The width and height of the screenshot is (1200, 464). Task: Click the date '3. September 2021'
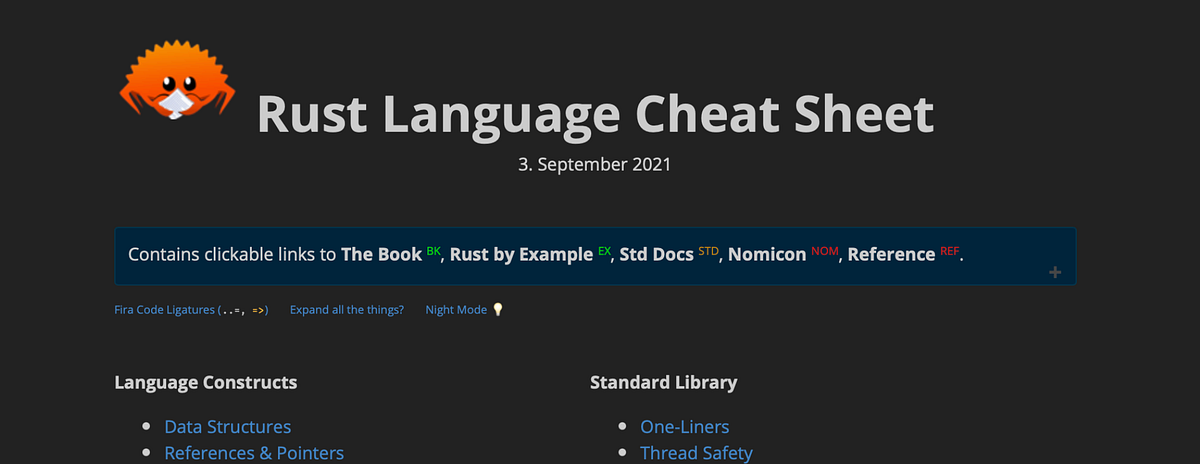594,165
